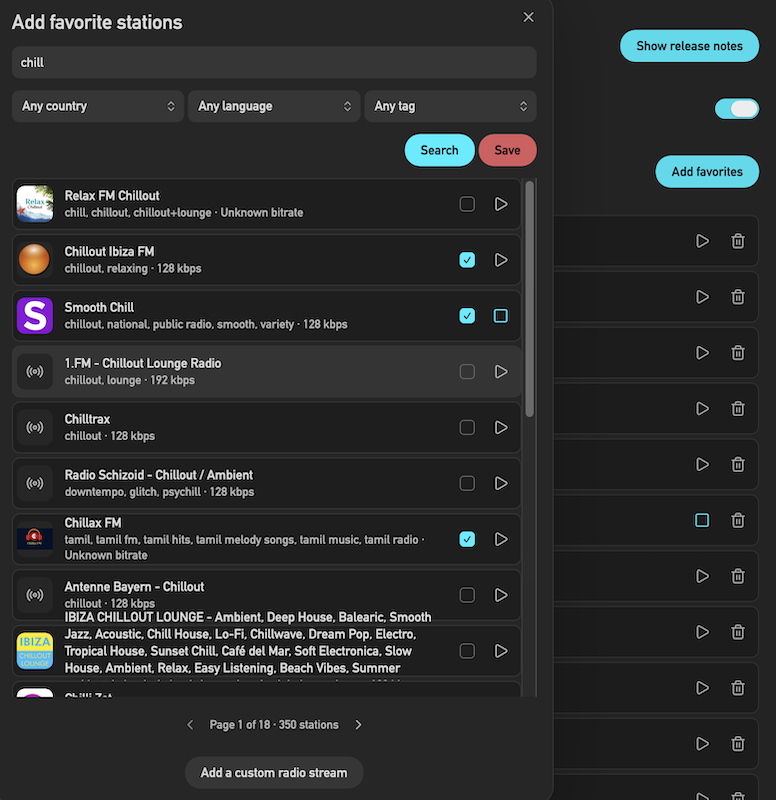This screenshot has width=776, height=800.
Task: Go to the next results page
Action: point(358,725)
